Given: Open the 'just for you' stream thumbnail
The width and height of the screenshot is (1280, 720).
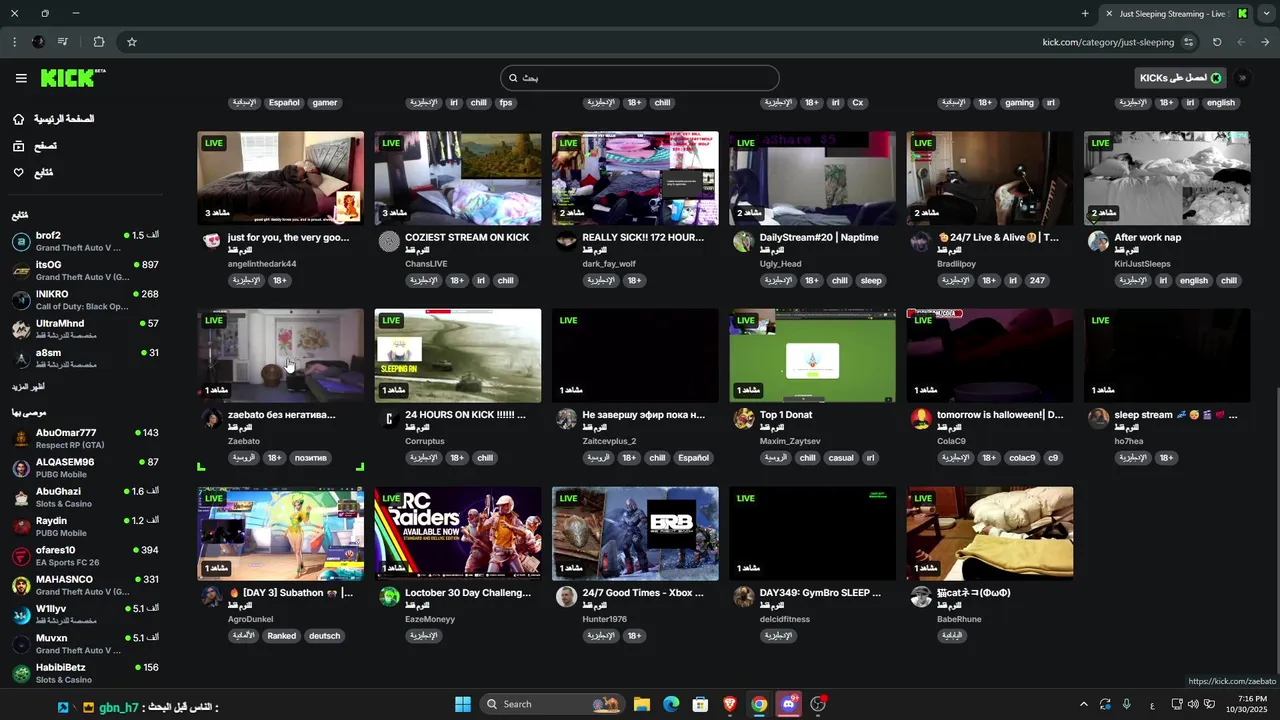Looking at the screenshot, I should tap(280, 178).
